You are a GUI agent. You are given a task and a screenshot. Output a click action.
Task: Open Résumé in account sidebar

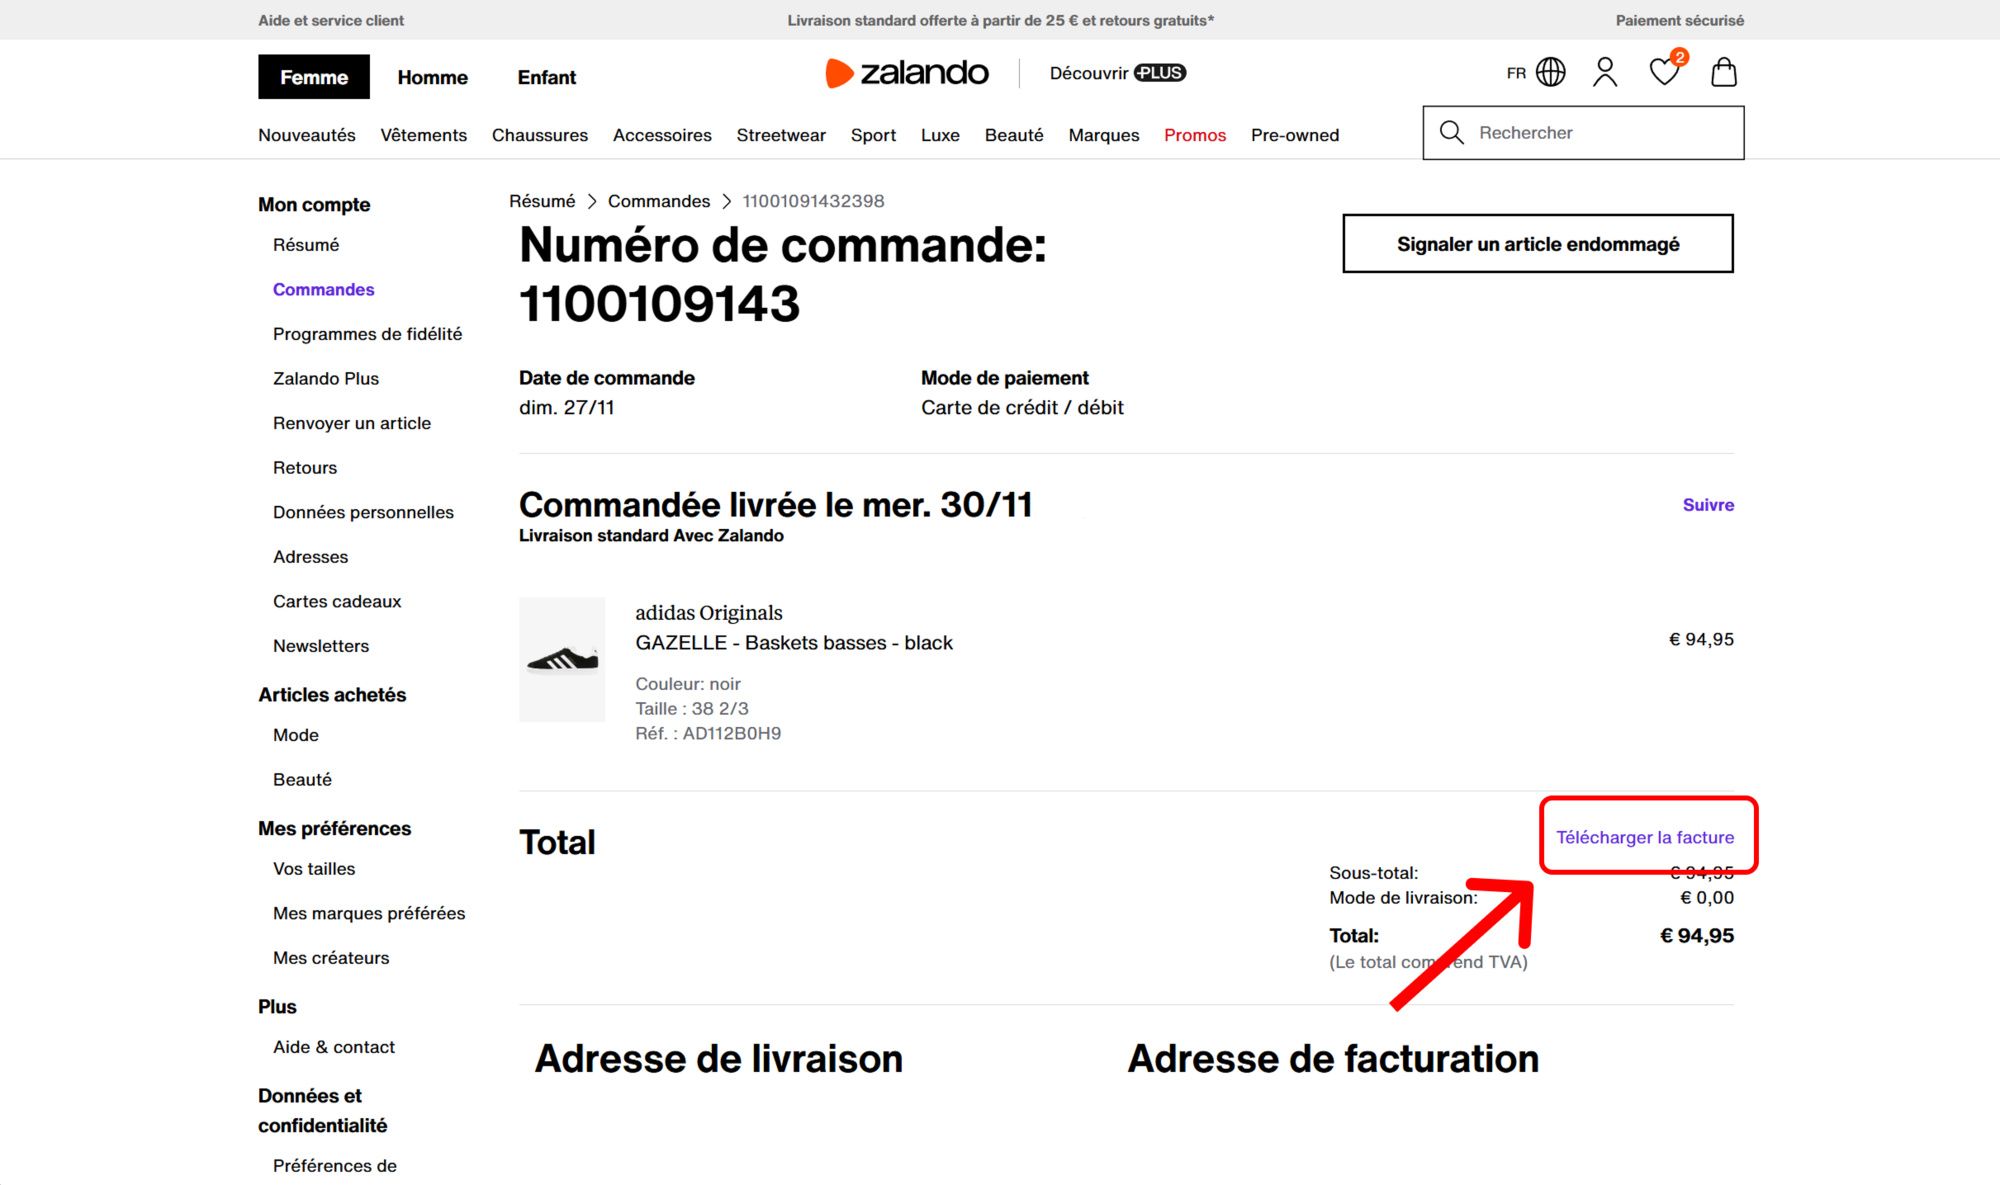coord(306,245)
